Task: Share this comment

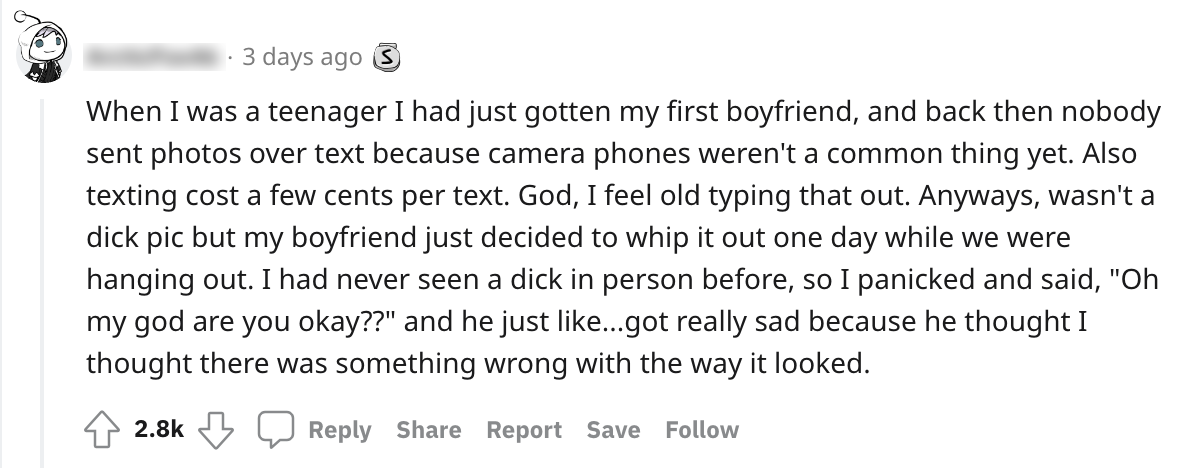Action: tap(428, 430)
